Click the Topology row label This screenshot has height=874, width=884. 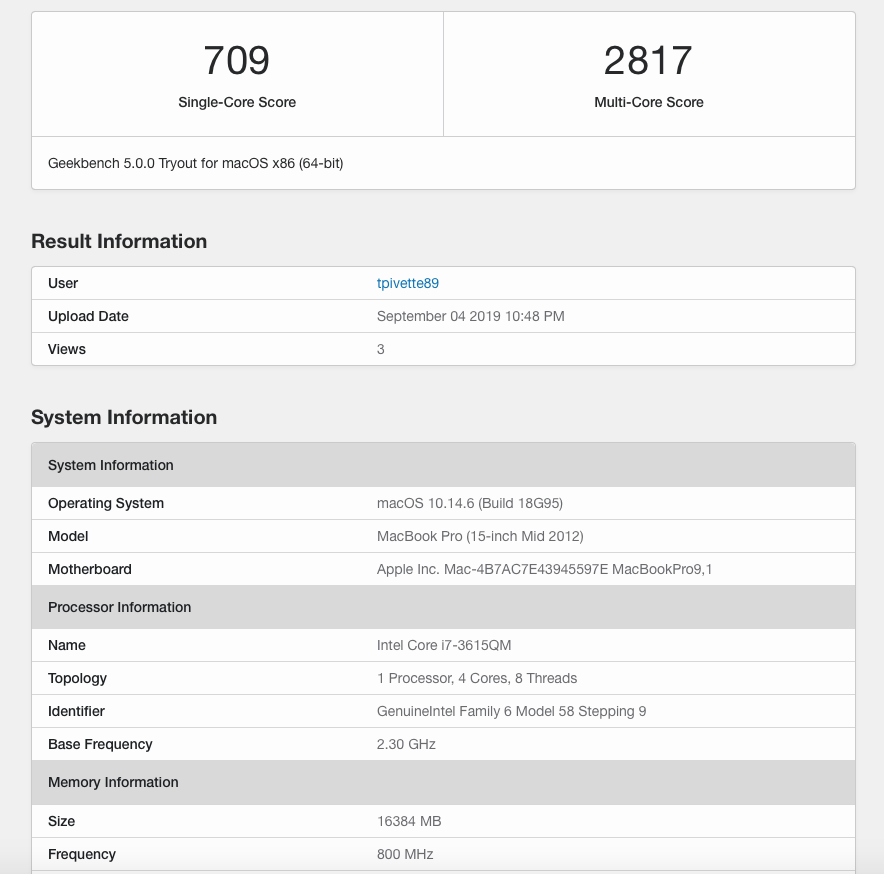click(77, 678)
